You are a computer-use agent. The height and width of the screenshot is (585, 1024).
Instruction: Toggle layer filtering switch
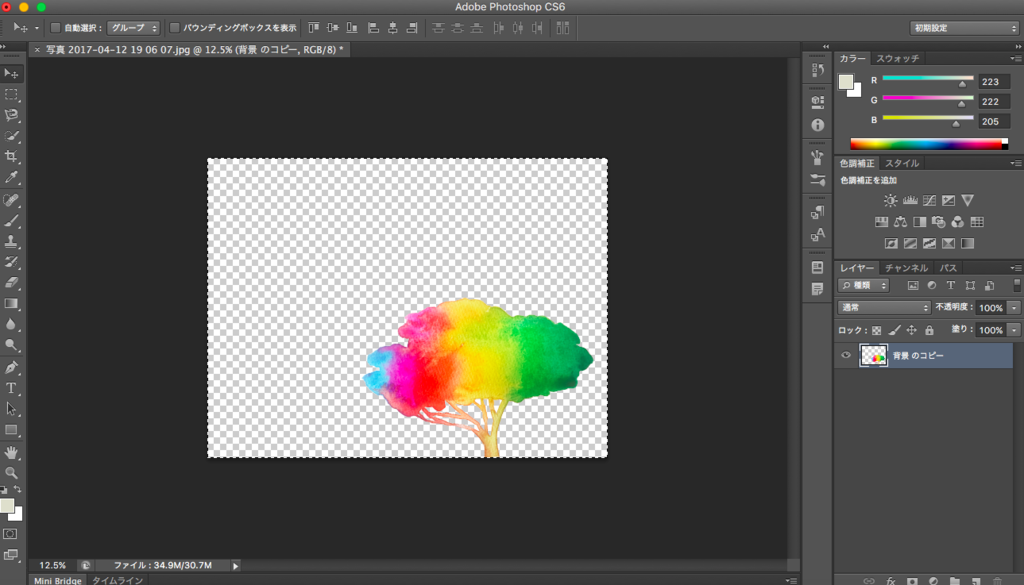pyautogui.click(x=1017, y=285)
